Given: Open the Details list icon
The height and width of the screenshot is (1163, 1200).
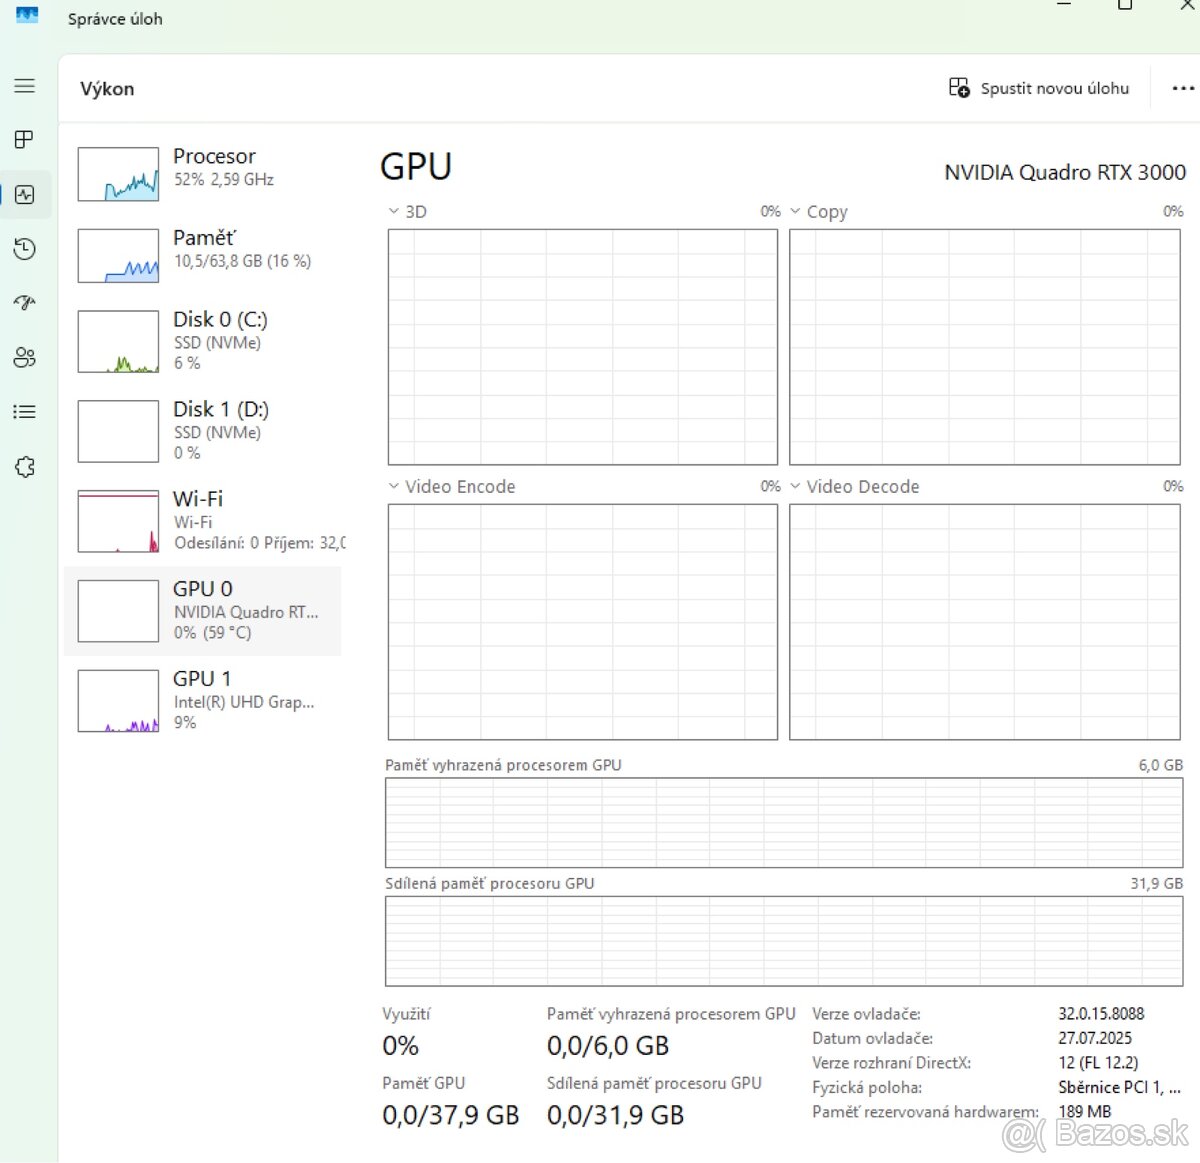Looking at the screenshot, I should [25, 412].
